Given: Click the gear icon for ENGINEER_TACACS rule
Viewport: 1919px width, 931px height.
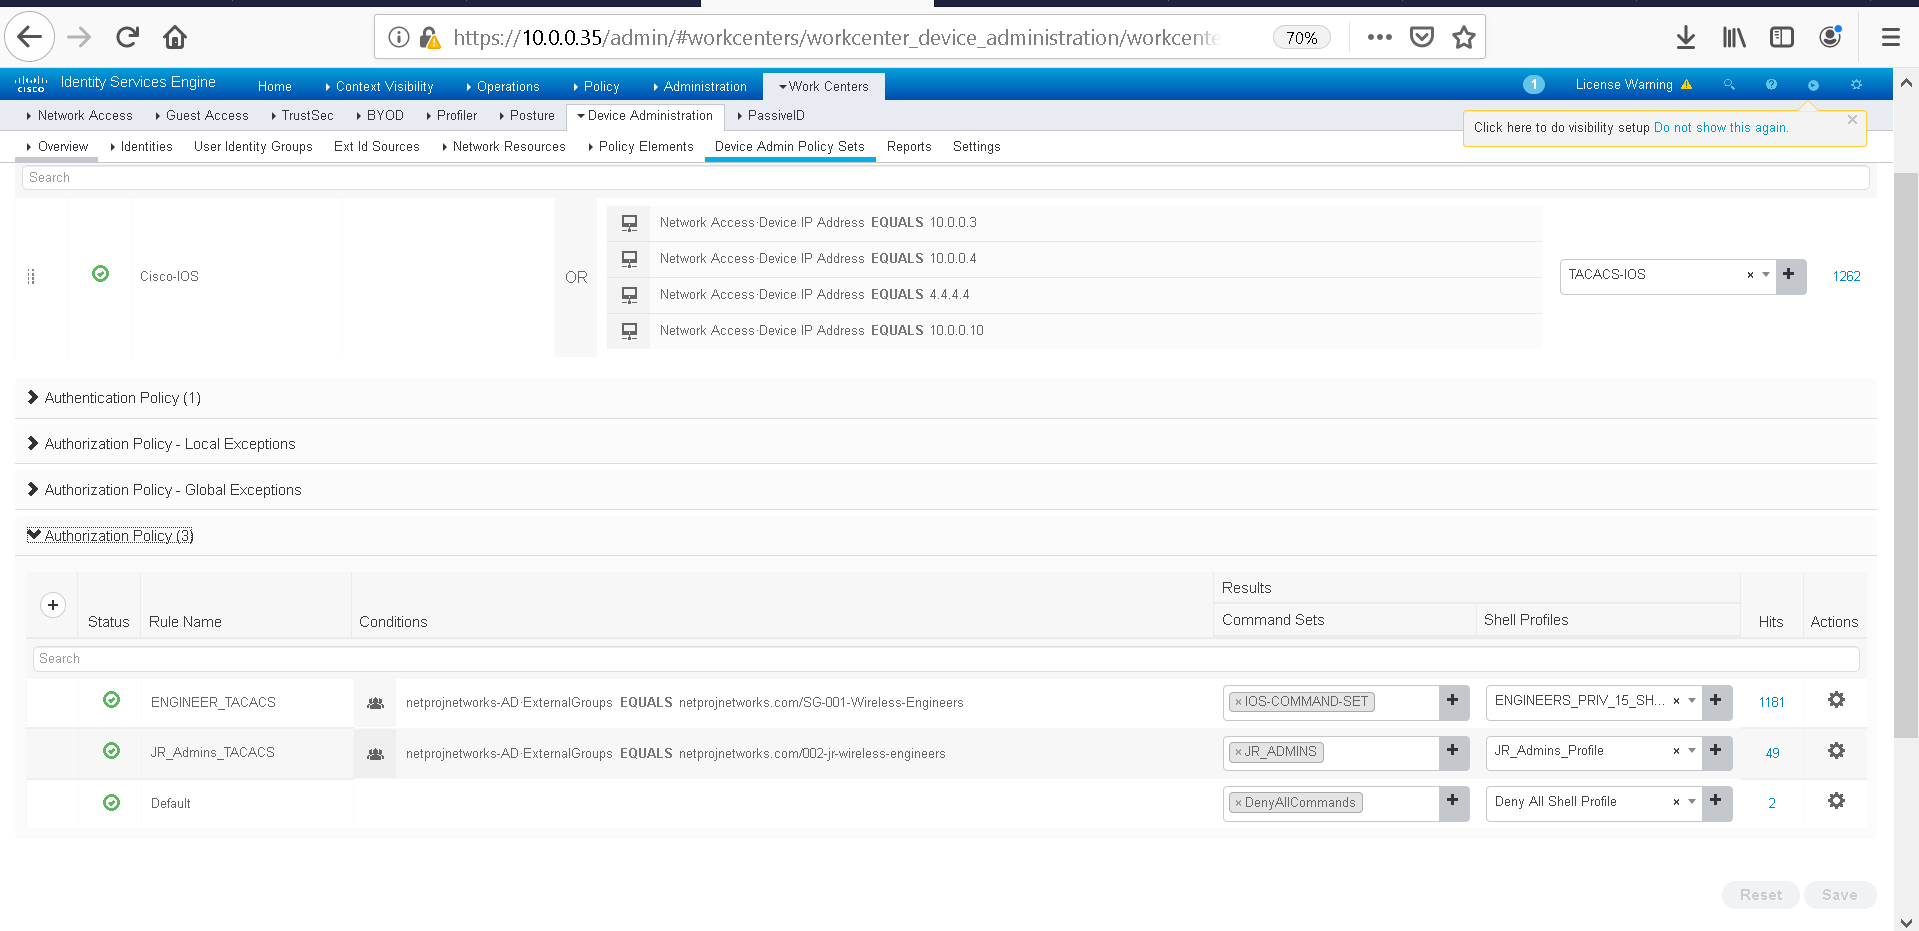Looking at the screenshot, I should (x=1836, y=700).
